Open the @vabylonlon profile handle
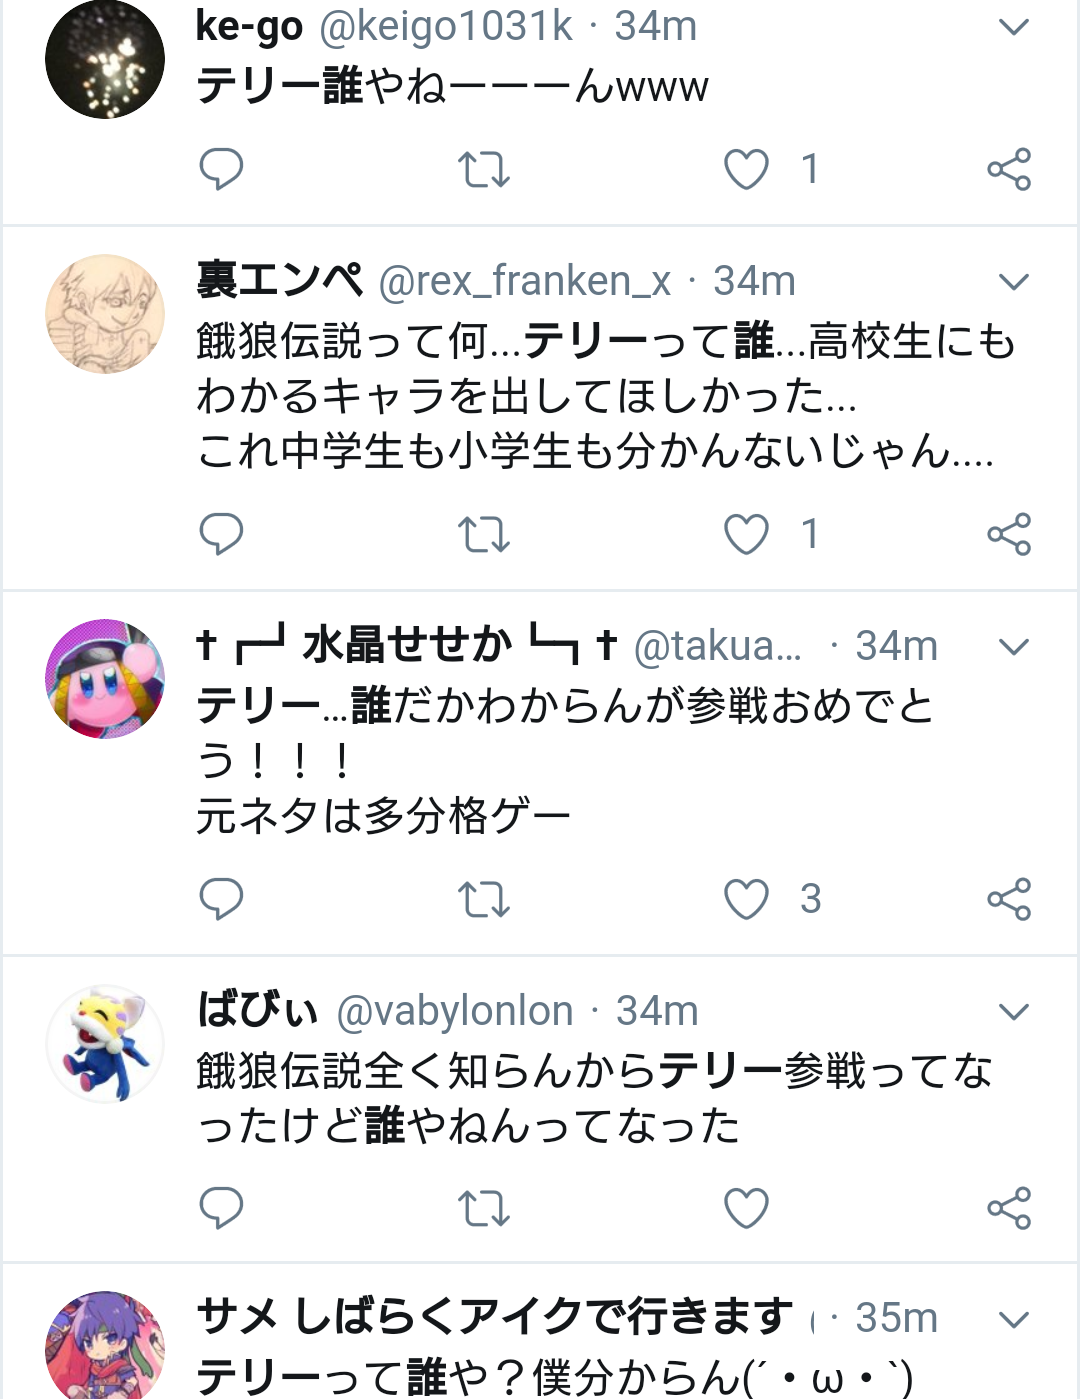 click(455, 1011)
